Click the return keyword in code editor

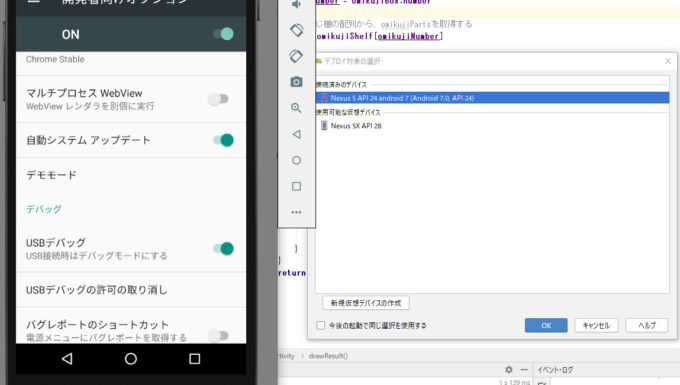[292, 273]
